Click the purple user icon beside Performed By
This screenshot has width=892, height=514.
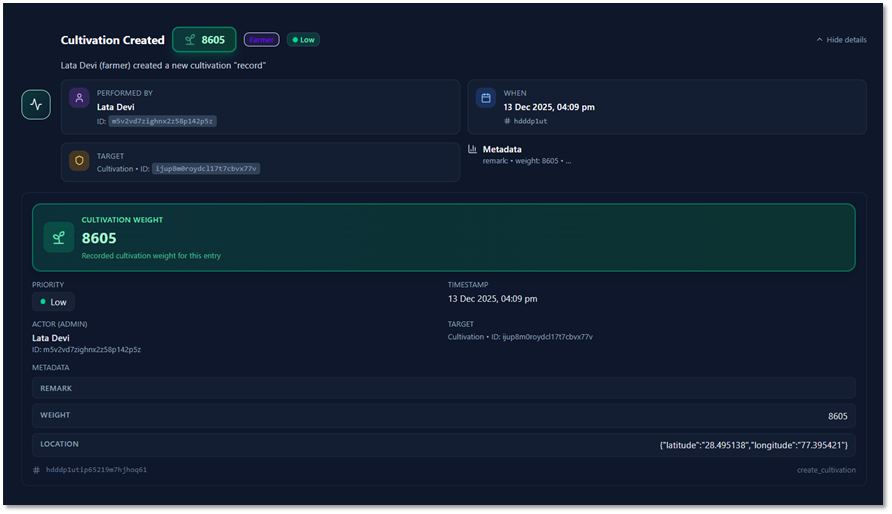[x=79, y=98]
